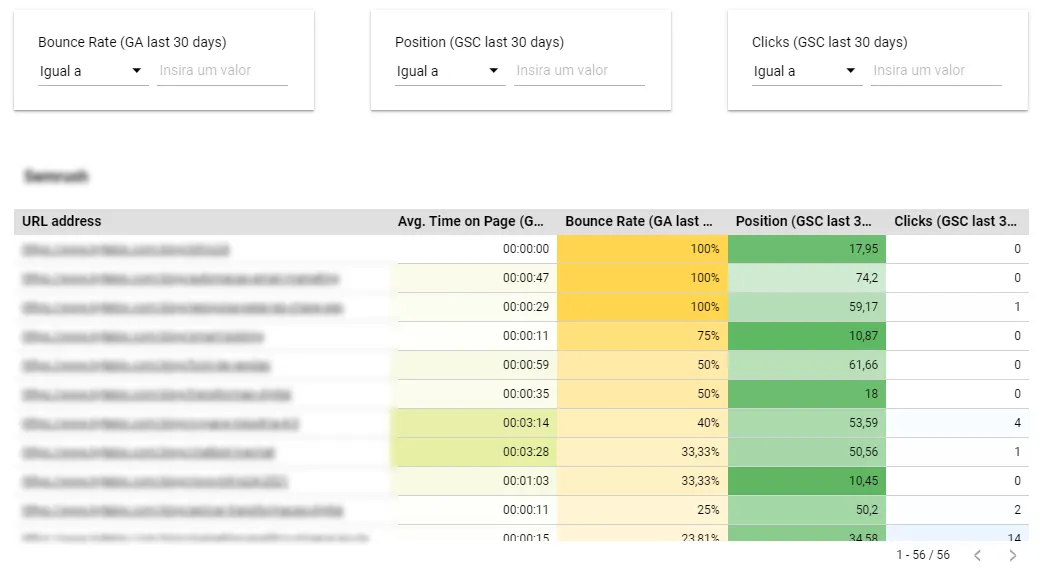The width and height of the screenshot is (1045, 574).
Task: Select the 00:00:29 time cell
Action: coord(477,307)
